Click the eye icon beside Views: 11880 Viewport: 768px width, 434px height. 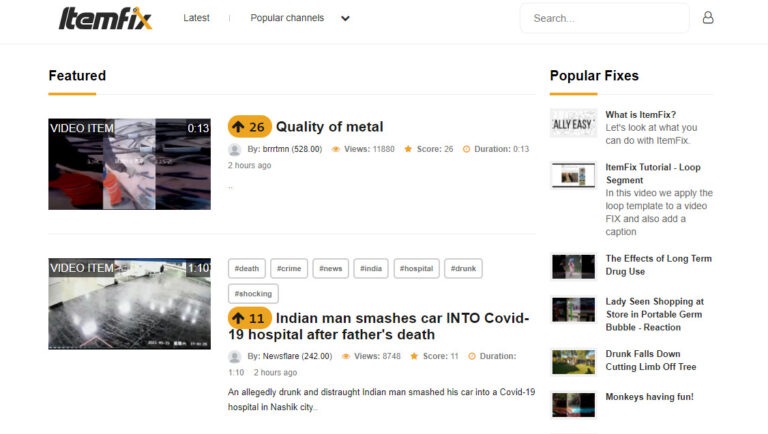tap(336, 149)
